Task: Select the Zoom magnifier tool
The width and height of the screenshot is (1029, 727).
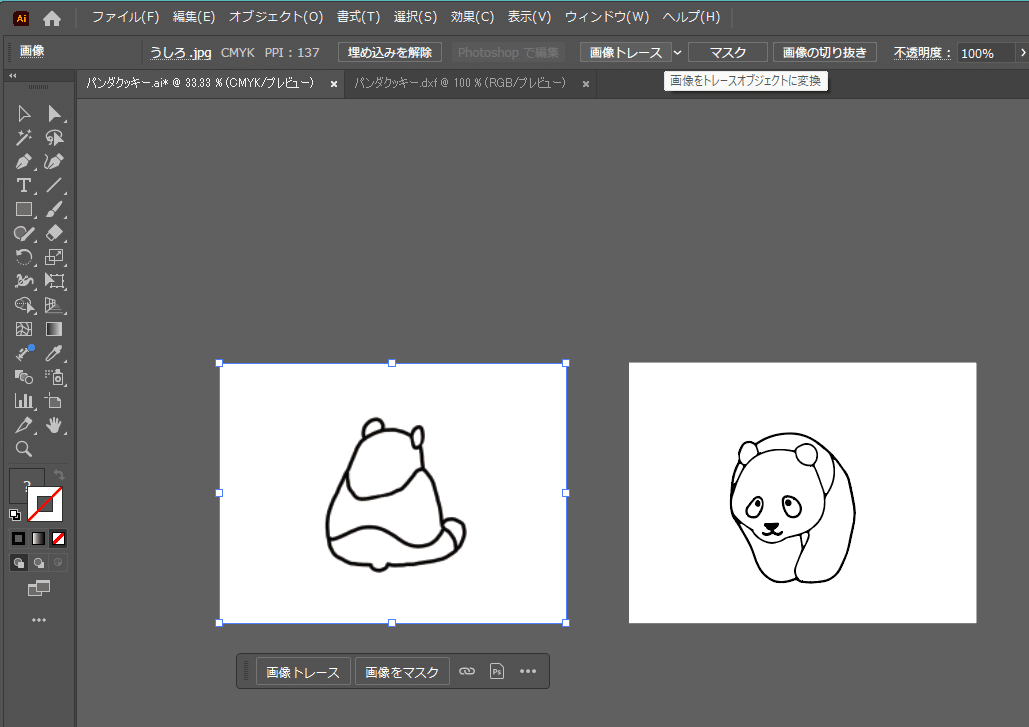Action: tap(24, 449)
